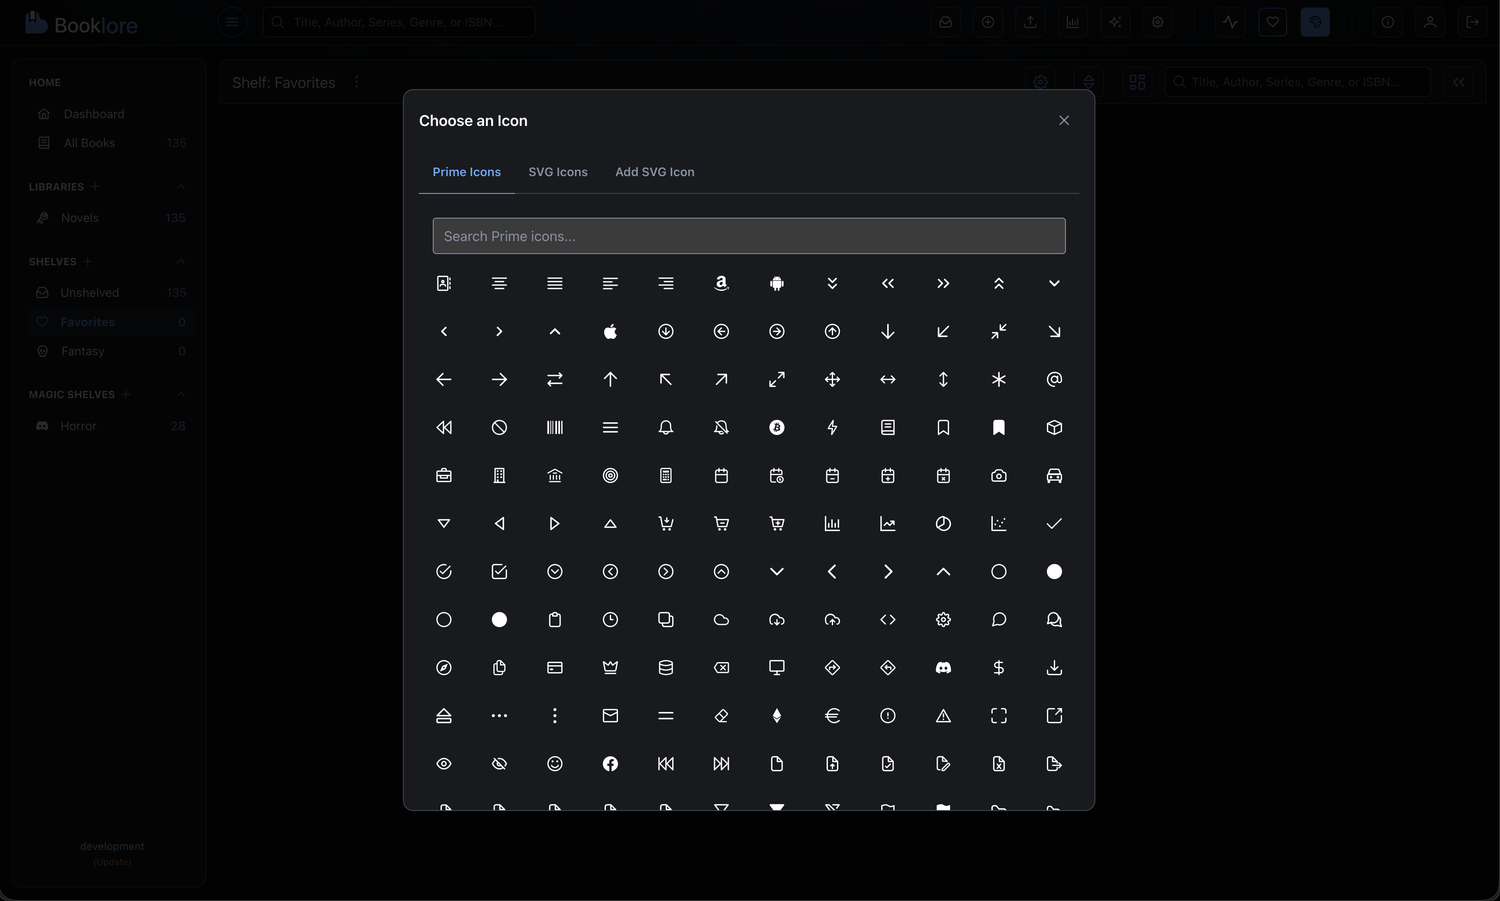Select the Apple icon for the shelf

[x=610, y=331]
